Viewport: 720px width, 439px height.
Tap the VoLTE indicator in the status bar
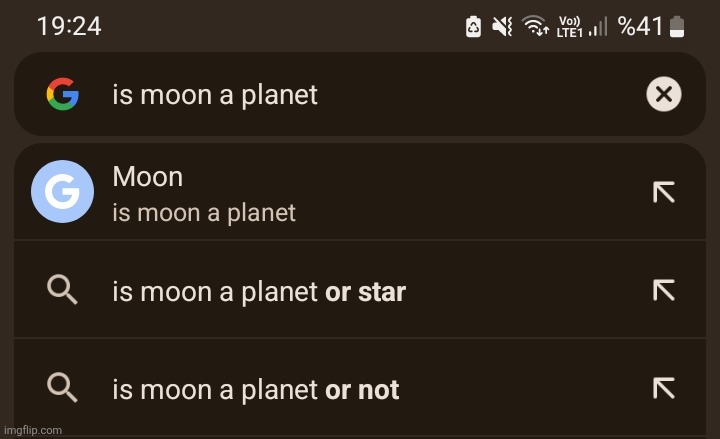[x=569, y=27]
